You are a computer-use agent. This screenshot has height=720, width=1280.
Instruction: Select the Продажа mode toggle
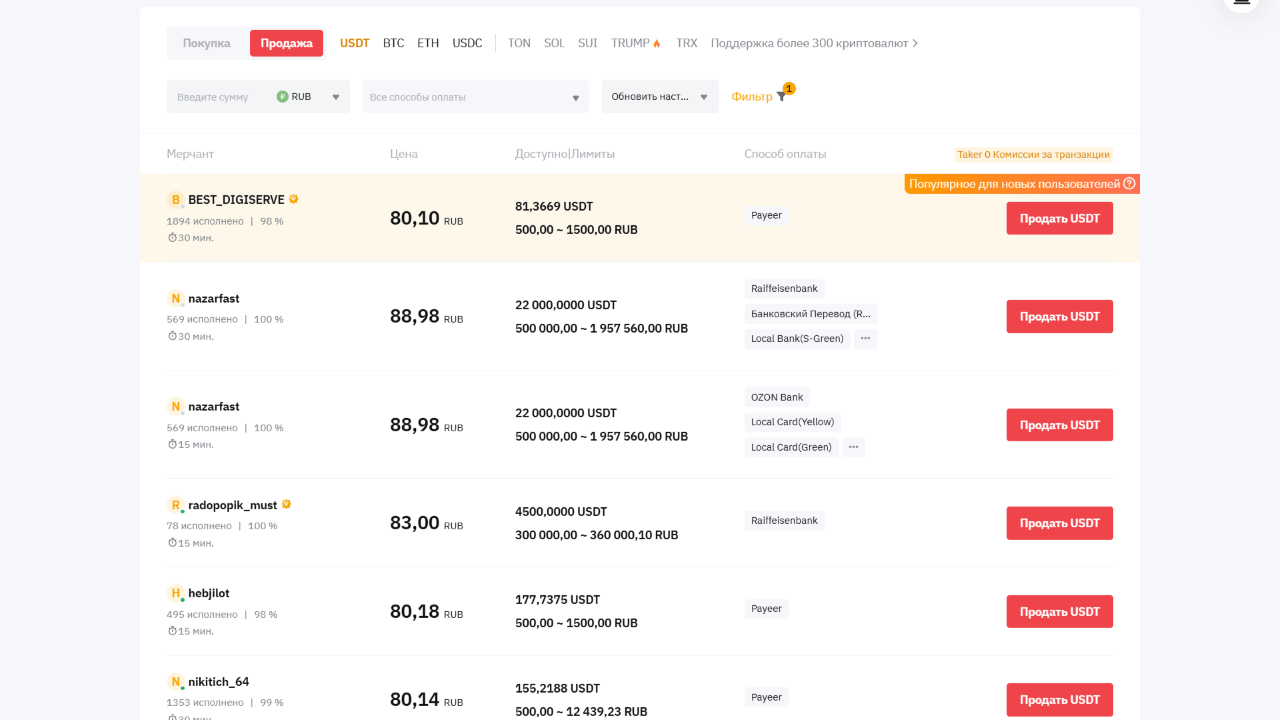tap(286, 43)
